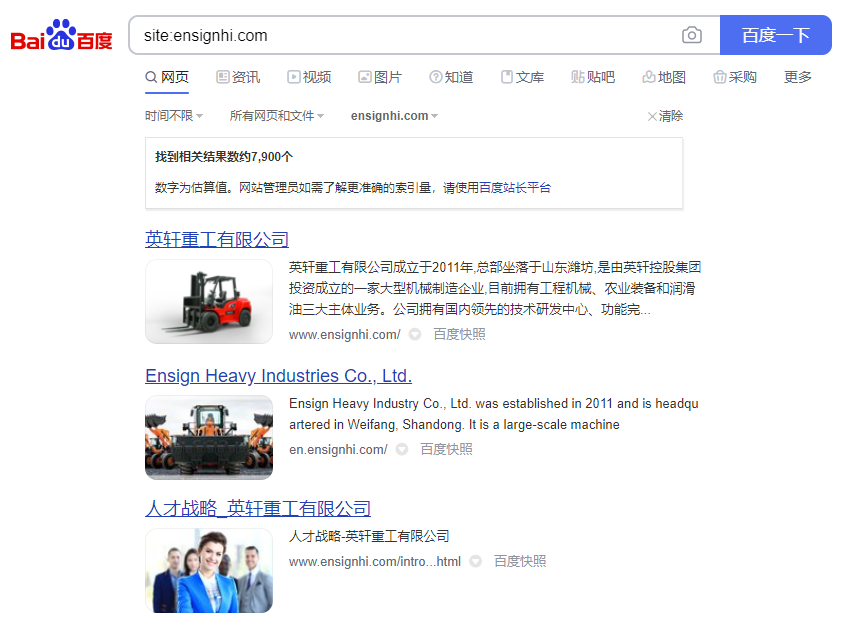Visit the www.ensignhi.com/ URL link
Viewport: 843px width, 629px height.
[345, 334]
